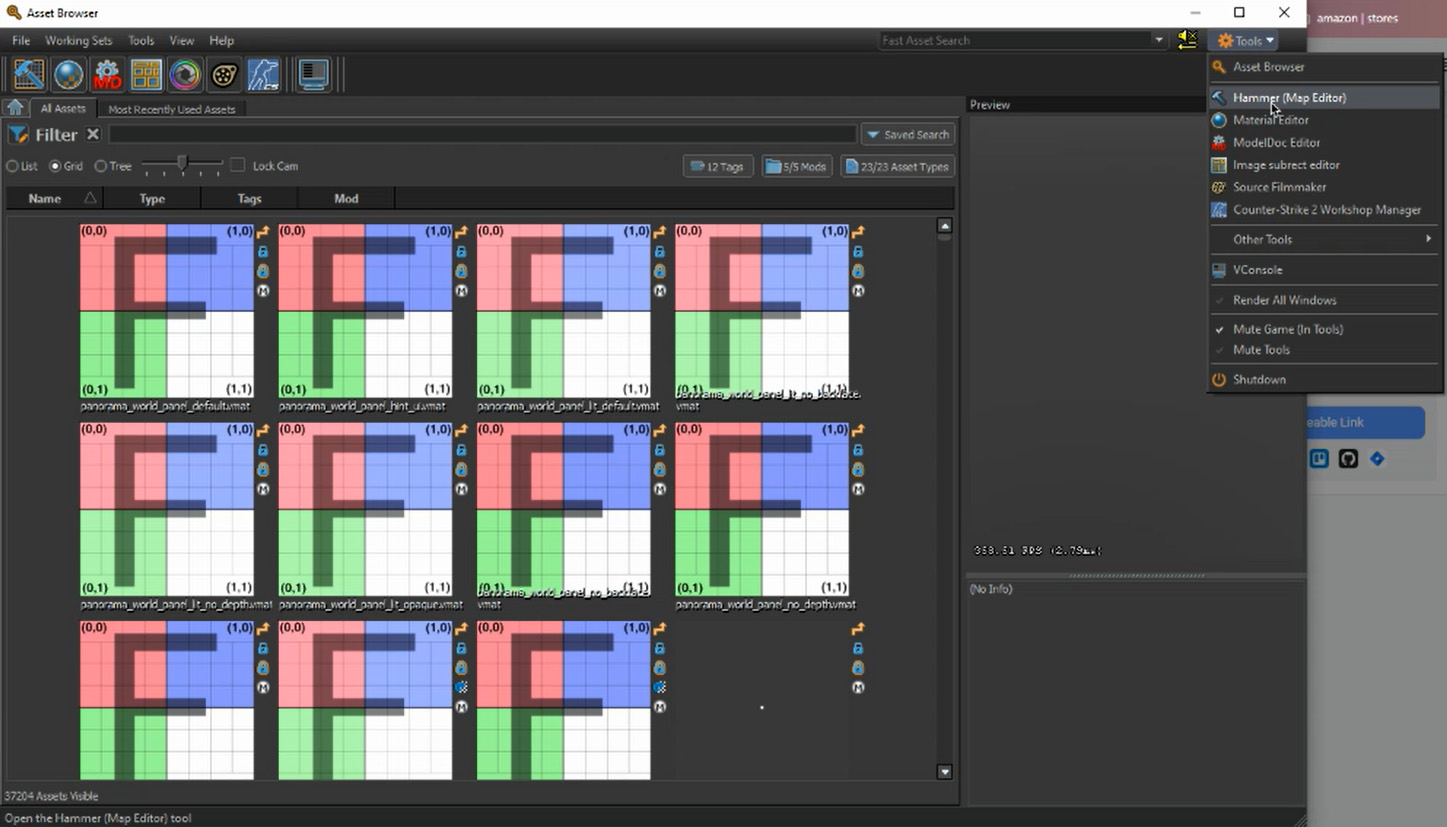Open VConsole from the toolbar monitor icon
Image resolution: width=1447 pixels, height=827 pixels.
[313, 75]
